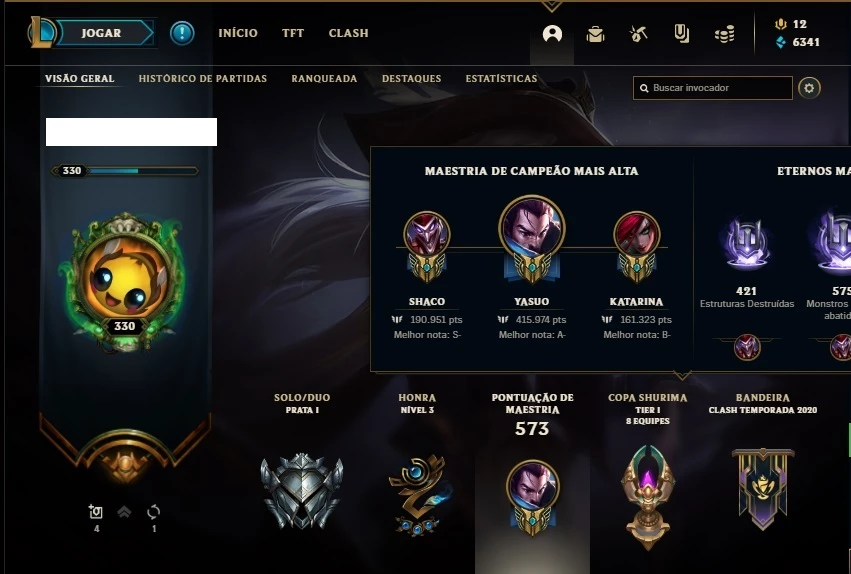Go to TFT in the top menu
The height and width of the screenshot is (574, 851).
coord(293,33)
